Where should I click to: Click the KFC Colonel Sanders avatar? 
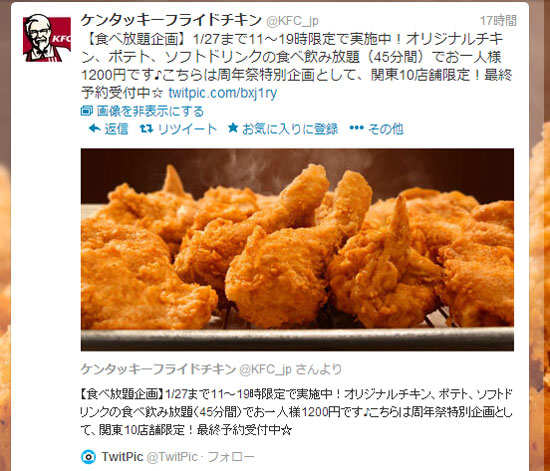(x=47, y=38)
